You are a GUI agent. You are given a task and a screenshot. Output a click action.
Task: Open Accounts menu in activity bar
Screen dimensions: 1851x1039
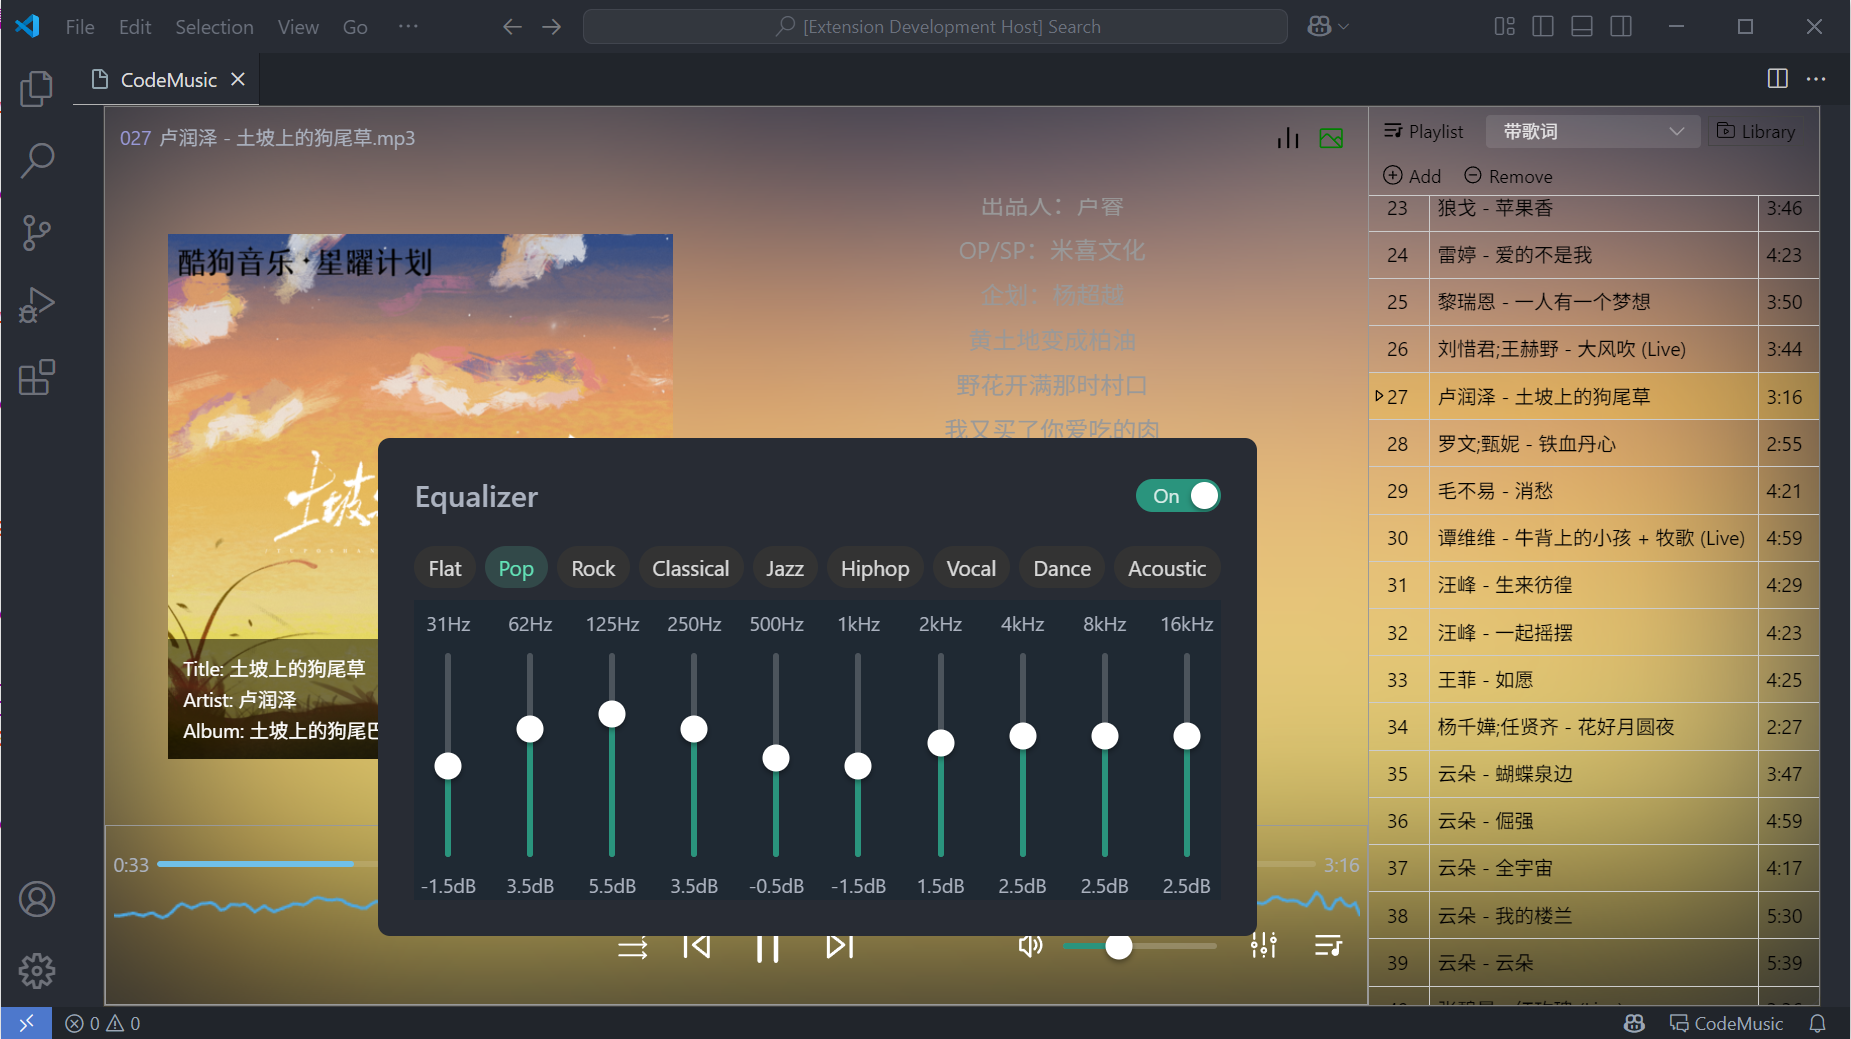coord(37,899)
